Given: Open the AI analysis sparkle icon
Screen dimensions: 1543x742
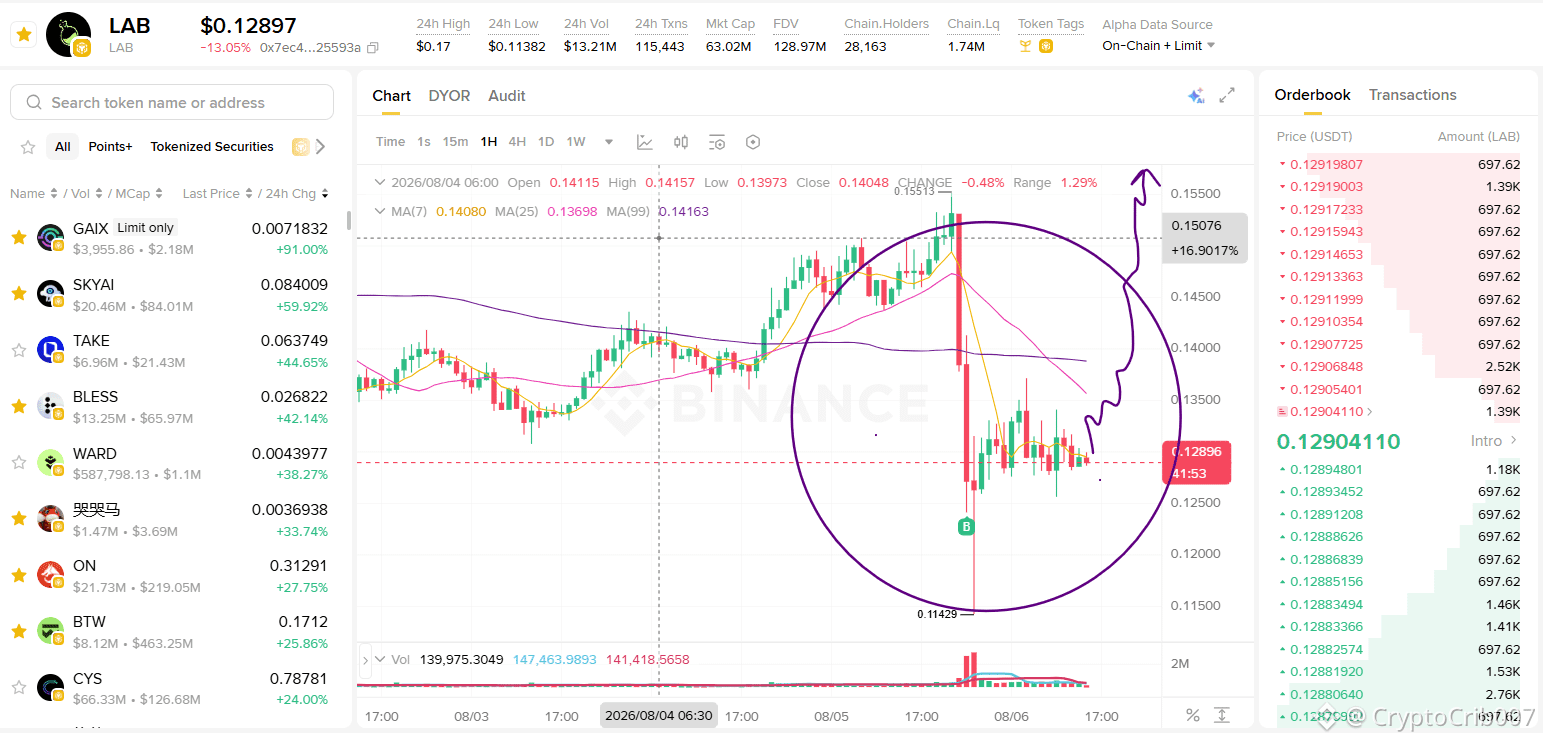Looking at the screenshot, I should [x=1195, y=96].
